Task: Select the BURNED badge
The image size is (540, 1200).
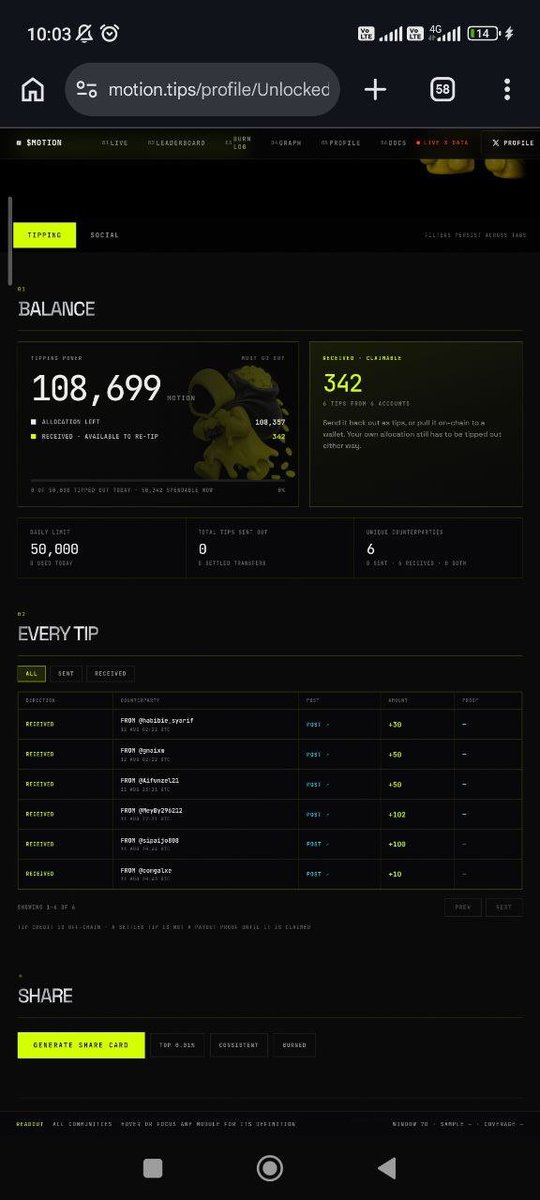Action: point(294,1045)
